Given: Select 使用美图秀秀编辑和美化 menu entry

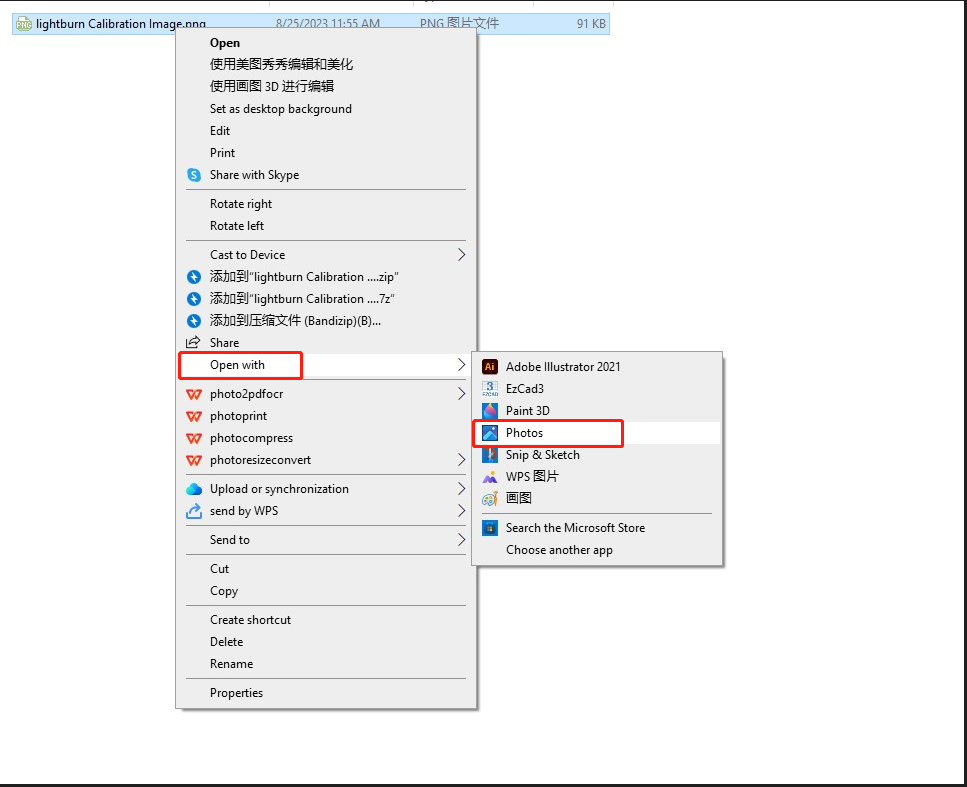Looking at the screenshot, I should click(x=326, y=65).
